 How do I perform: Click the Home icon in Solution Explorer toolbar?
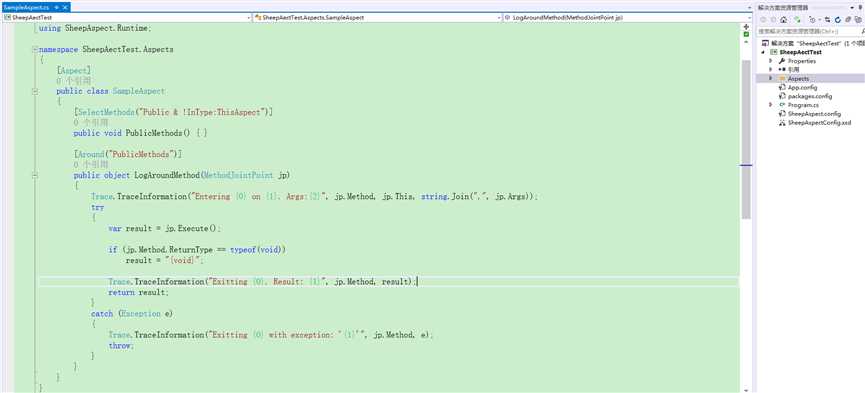pos(783,19)
